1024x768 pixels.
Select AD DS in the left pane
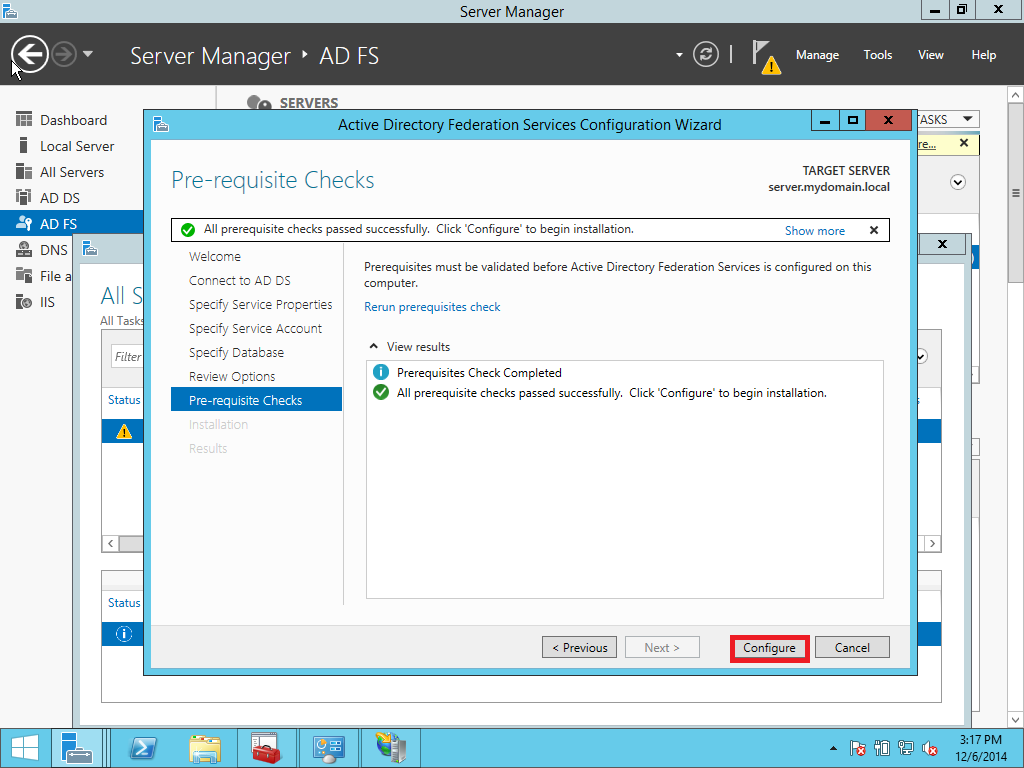[60, 198]
